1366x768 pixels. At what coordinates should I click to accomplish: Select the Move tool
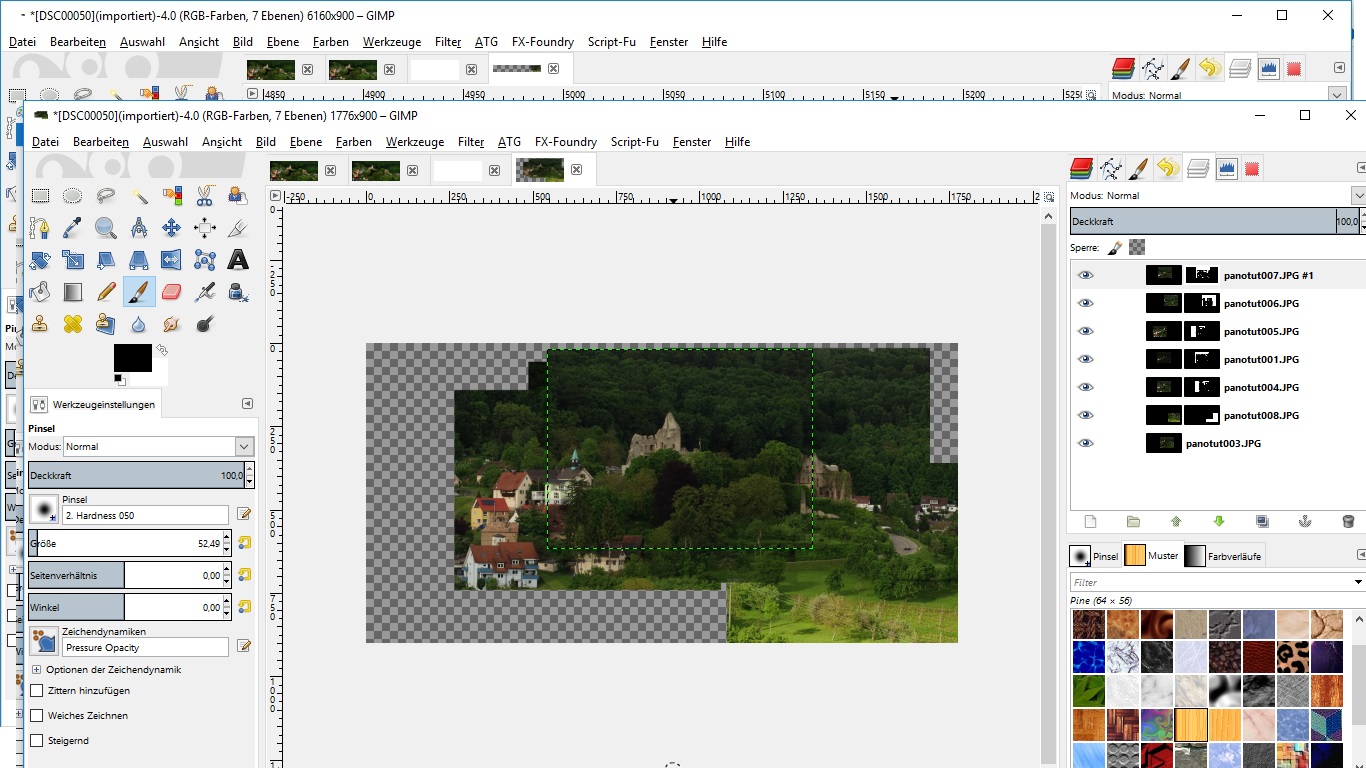[171, 228]
